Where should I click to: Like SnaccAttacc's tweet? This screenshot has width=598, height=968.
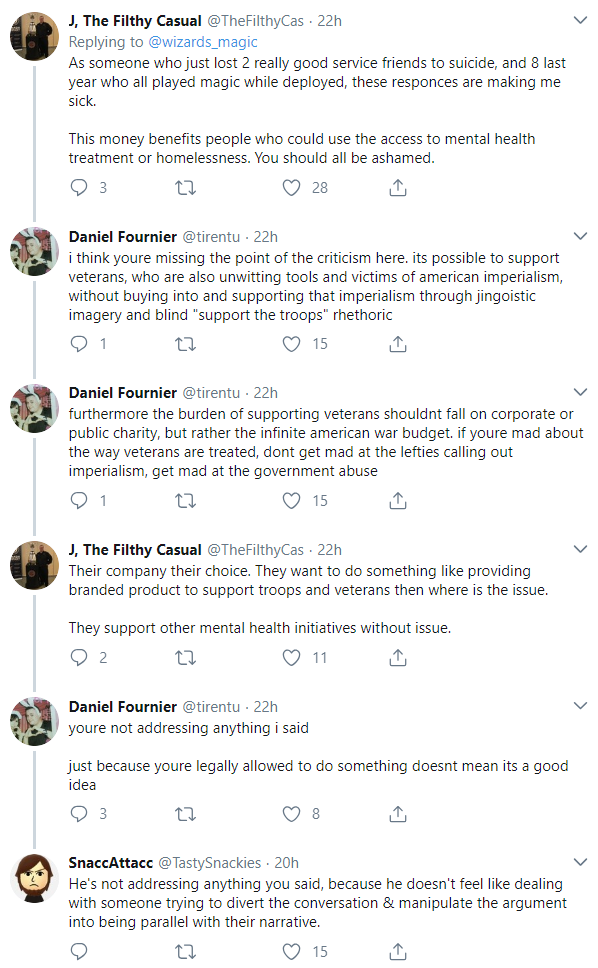tap(291, 951)
